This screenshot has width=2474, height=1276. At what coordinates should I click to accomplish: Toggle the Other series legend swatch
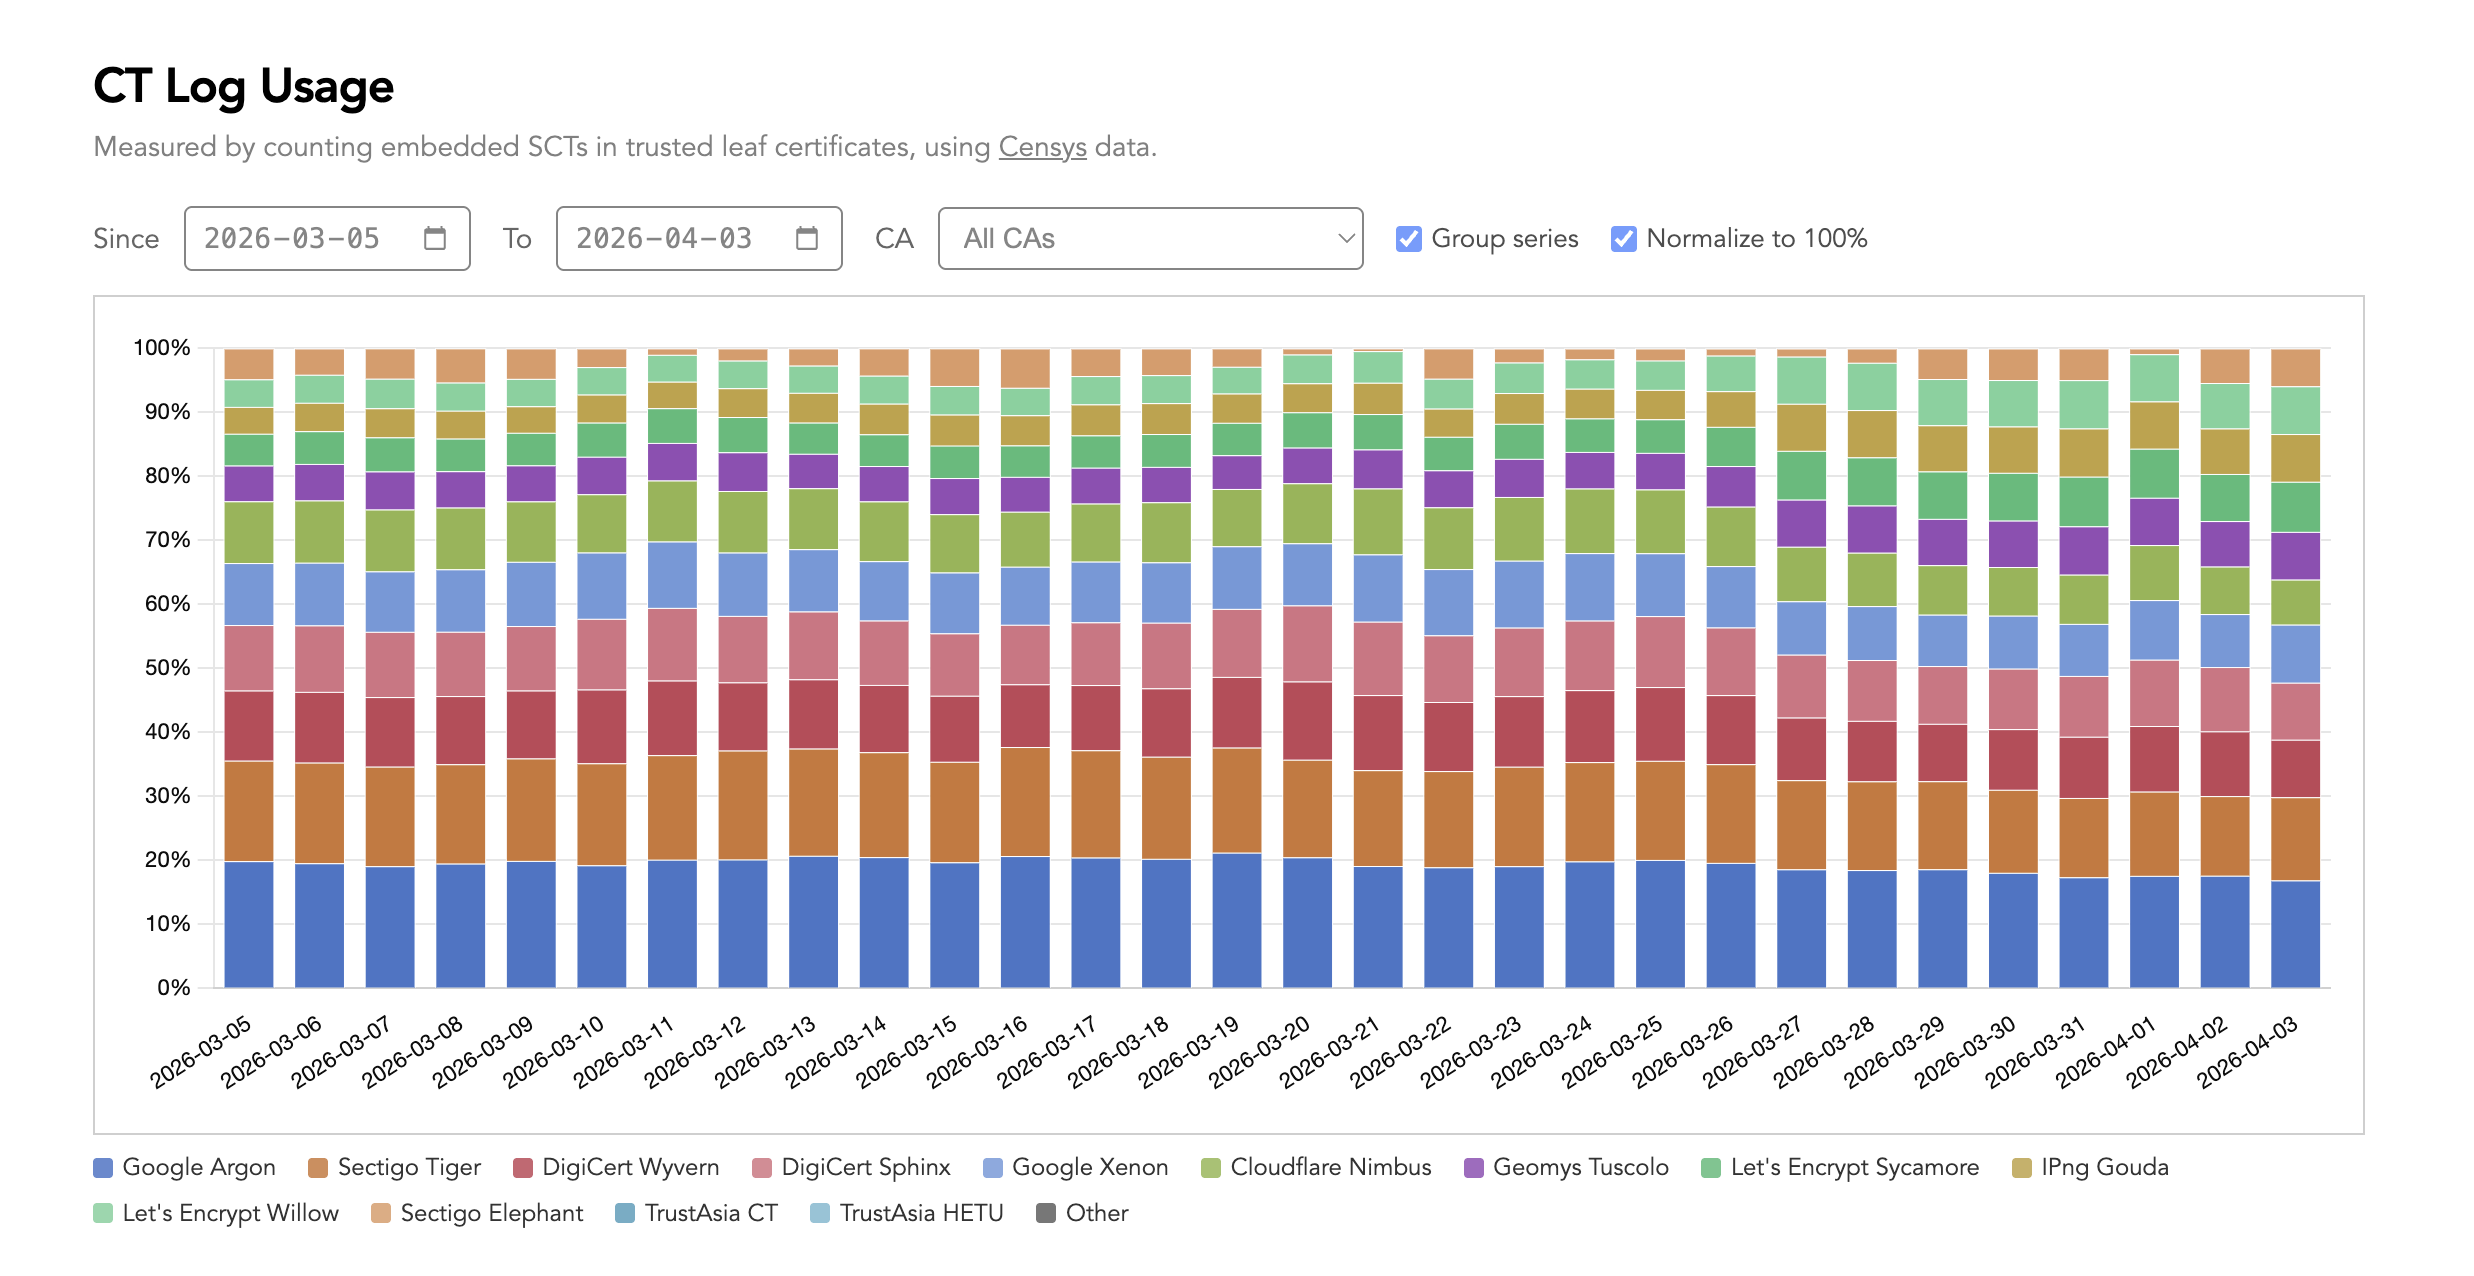click(1046, 1213)
